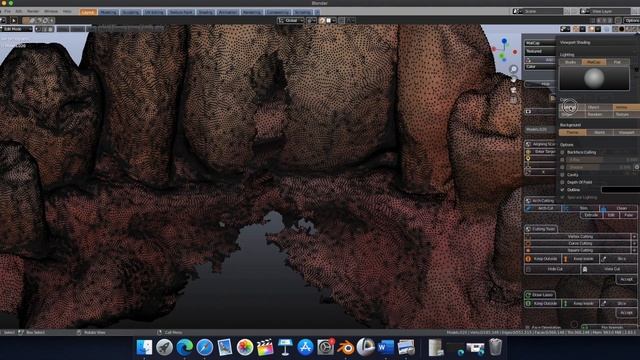
Task: Collapse the Cutting Tools panel header
Action: point(540,229)
